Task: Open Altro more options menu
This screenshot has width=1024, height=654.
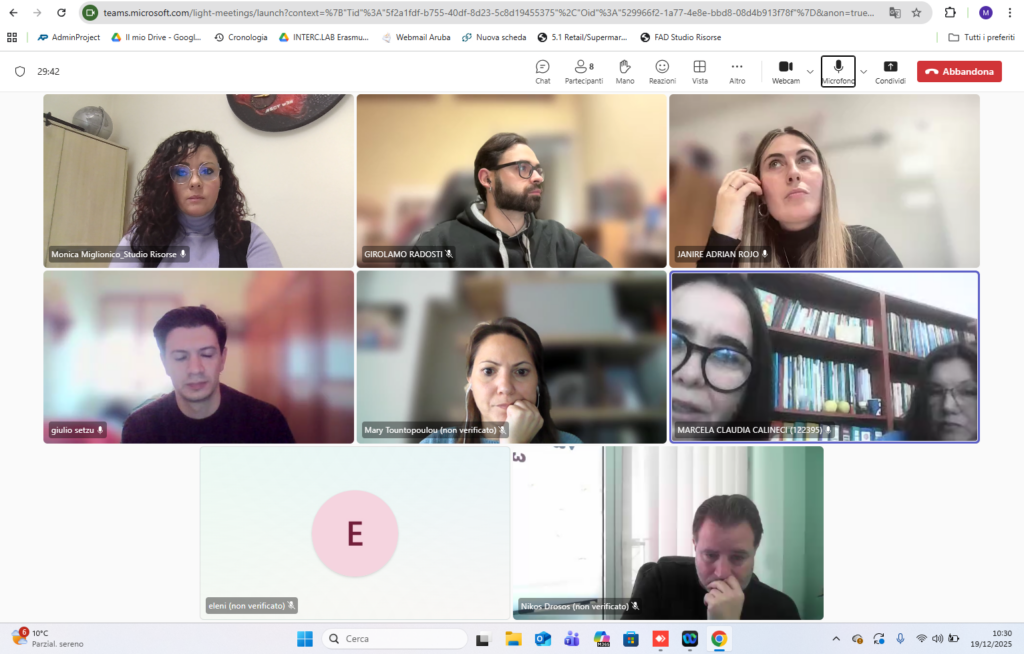Action: [737, 72]
